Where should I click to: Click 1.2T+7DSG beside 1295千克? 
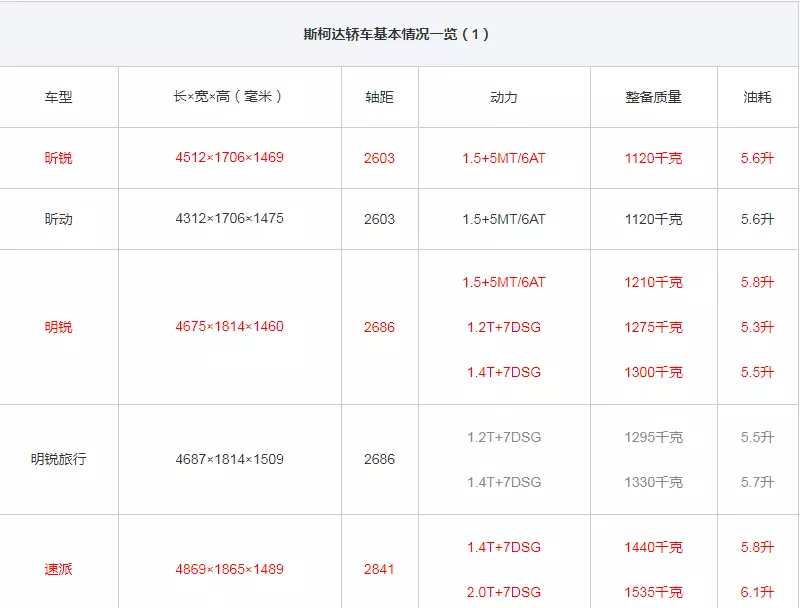[504, 437]
